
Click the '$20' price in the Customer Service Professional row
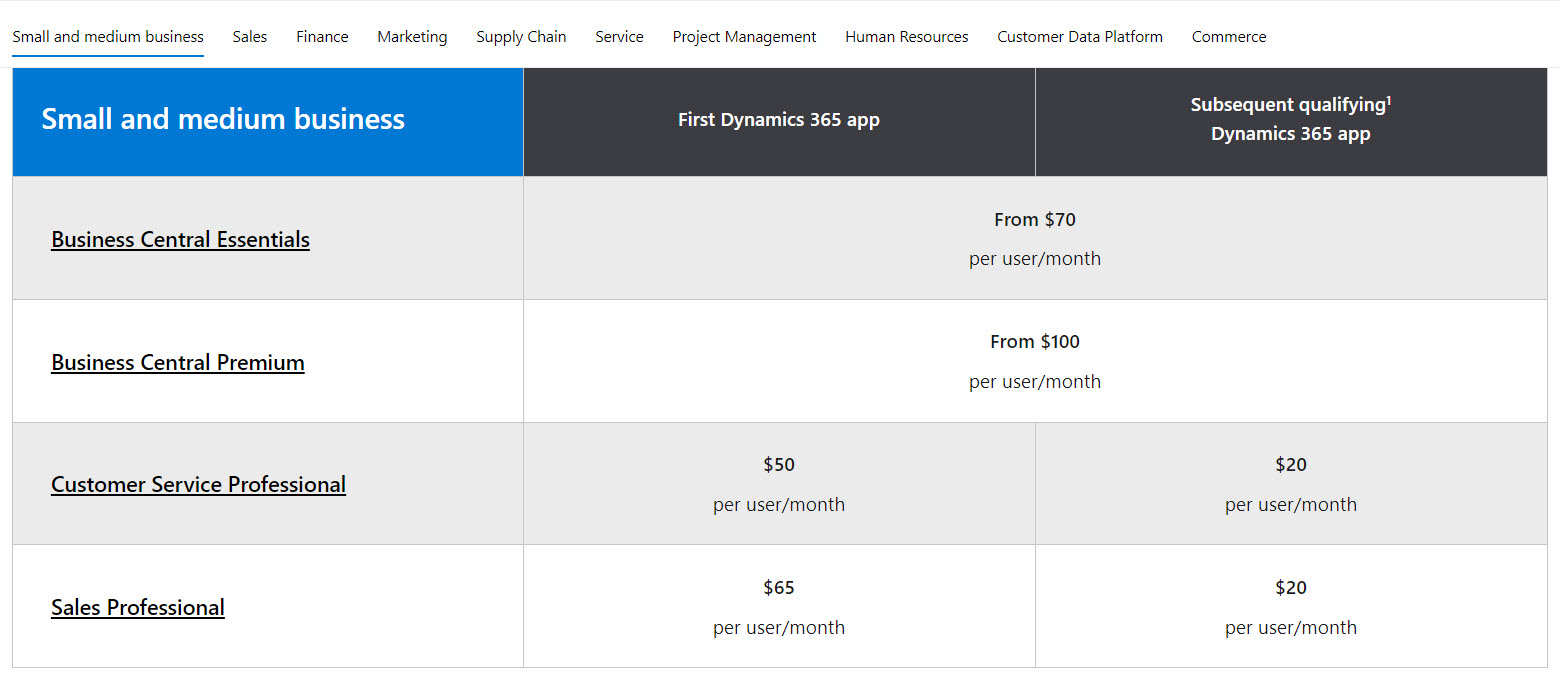pyautogui.click(x=1291, y=464)
